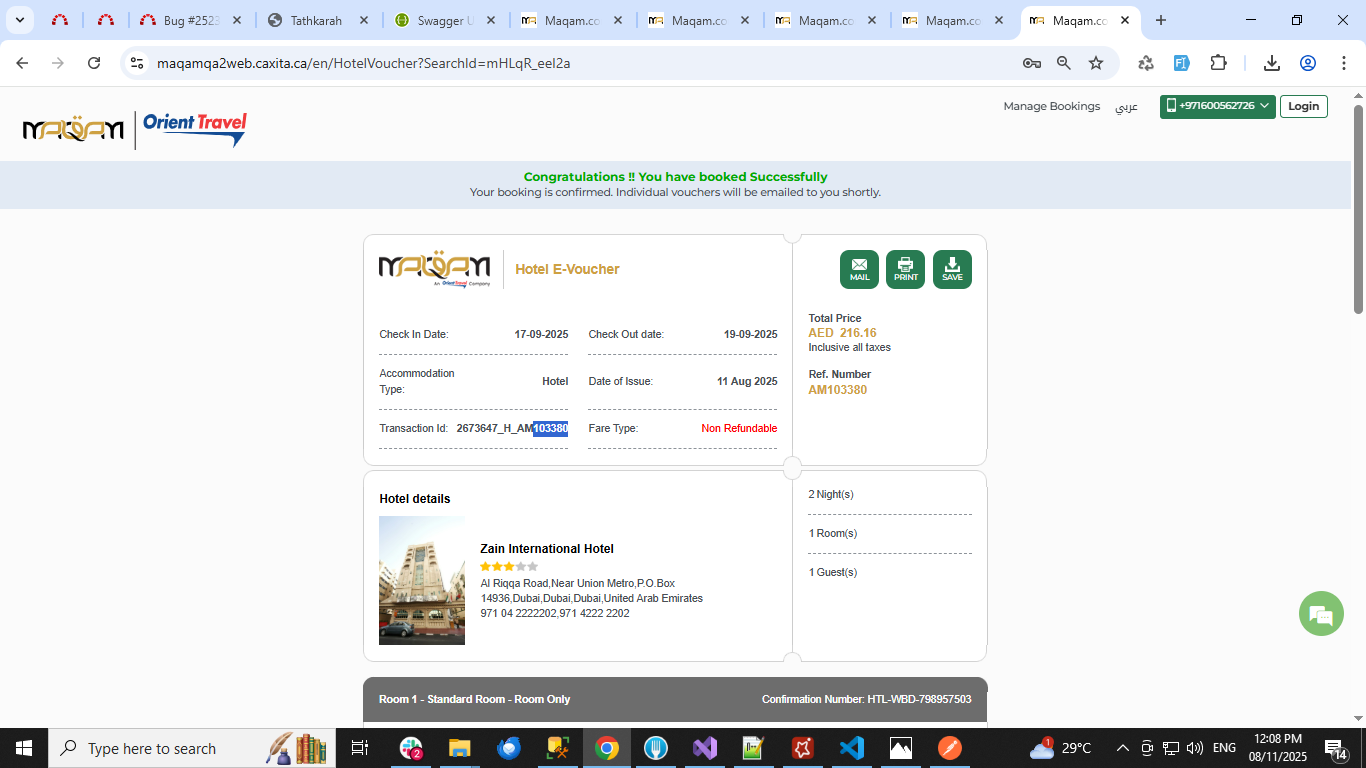The image size is (1366, 768).
Task: Switch language to Arabic عربي
Action: pyautogui.click(x=1127, y=106)
